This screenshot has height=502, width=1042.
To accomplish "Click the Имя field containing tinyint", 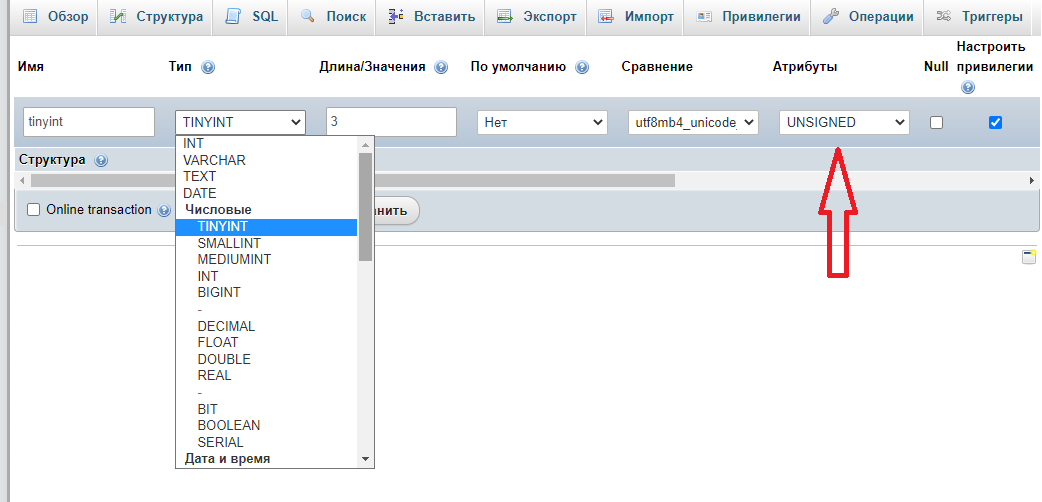I will coord(88,122).
